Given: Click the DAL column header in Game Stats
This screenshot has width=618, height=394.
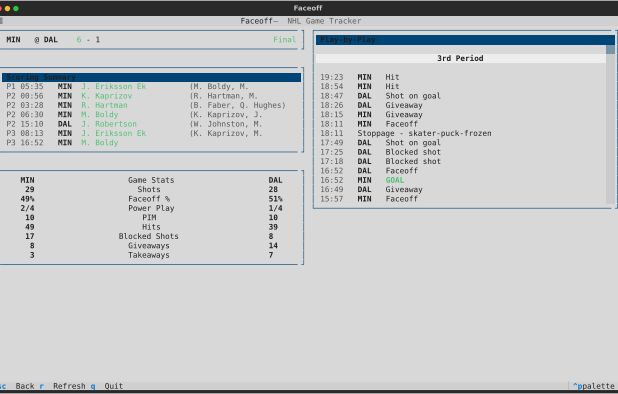Looking at the screenshot, I should pyautogui.click(x=275, y=180).
